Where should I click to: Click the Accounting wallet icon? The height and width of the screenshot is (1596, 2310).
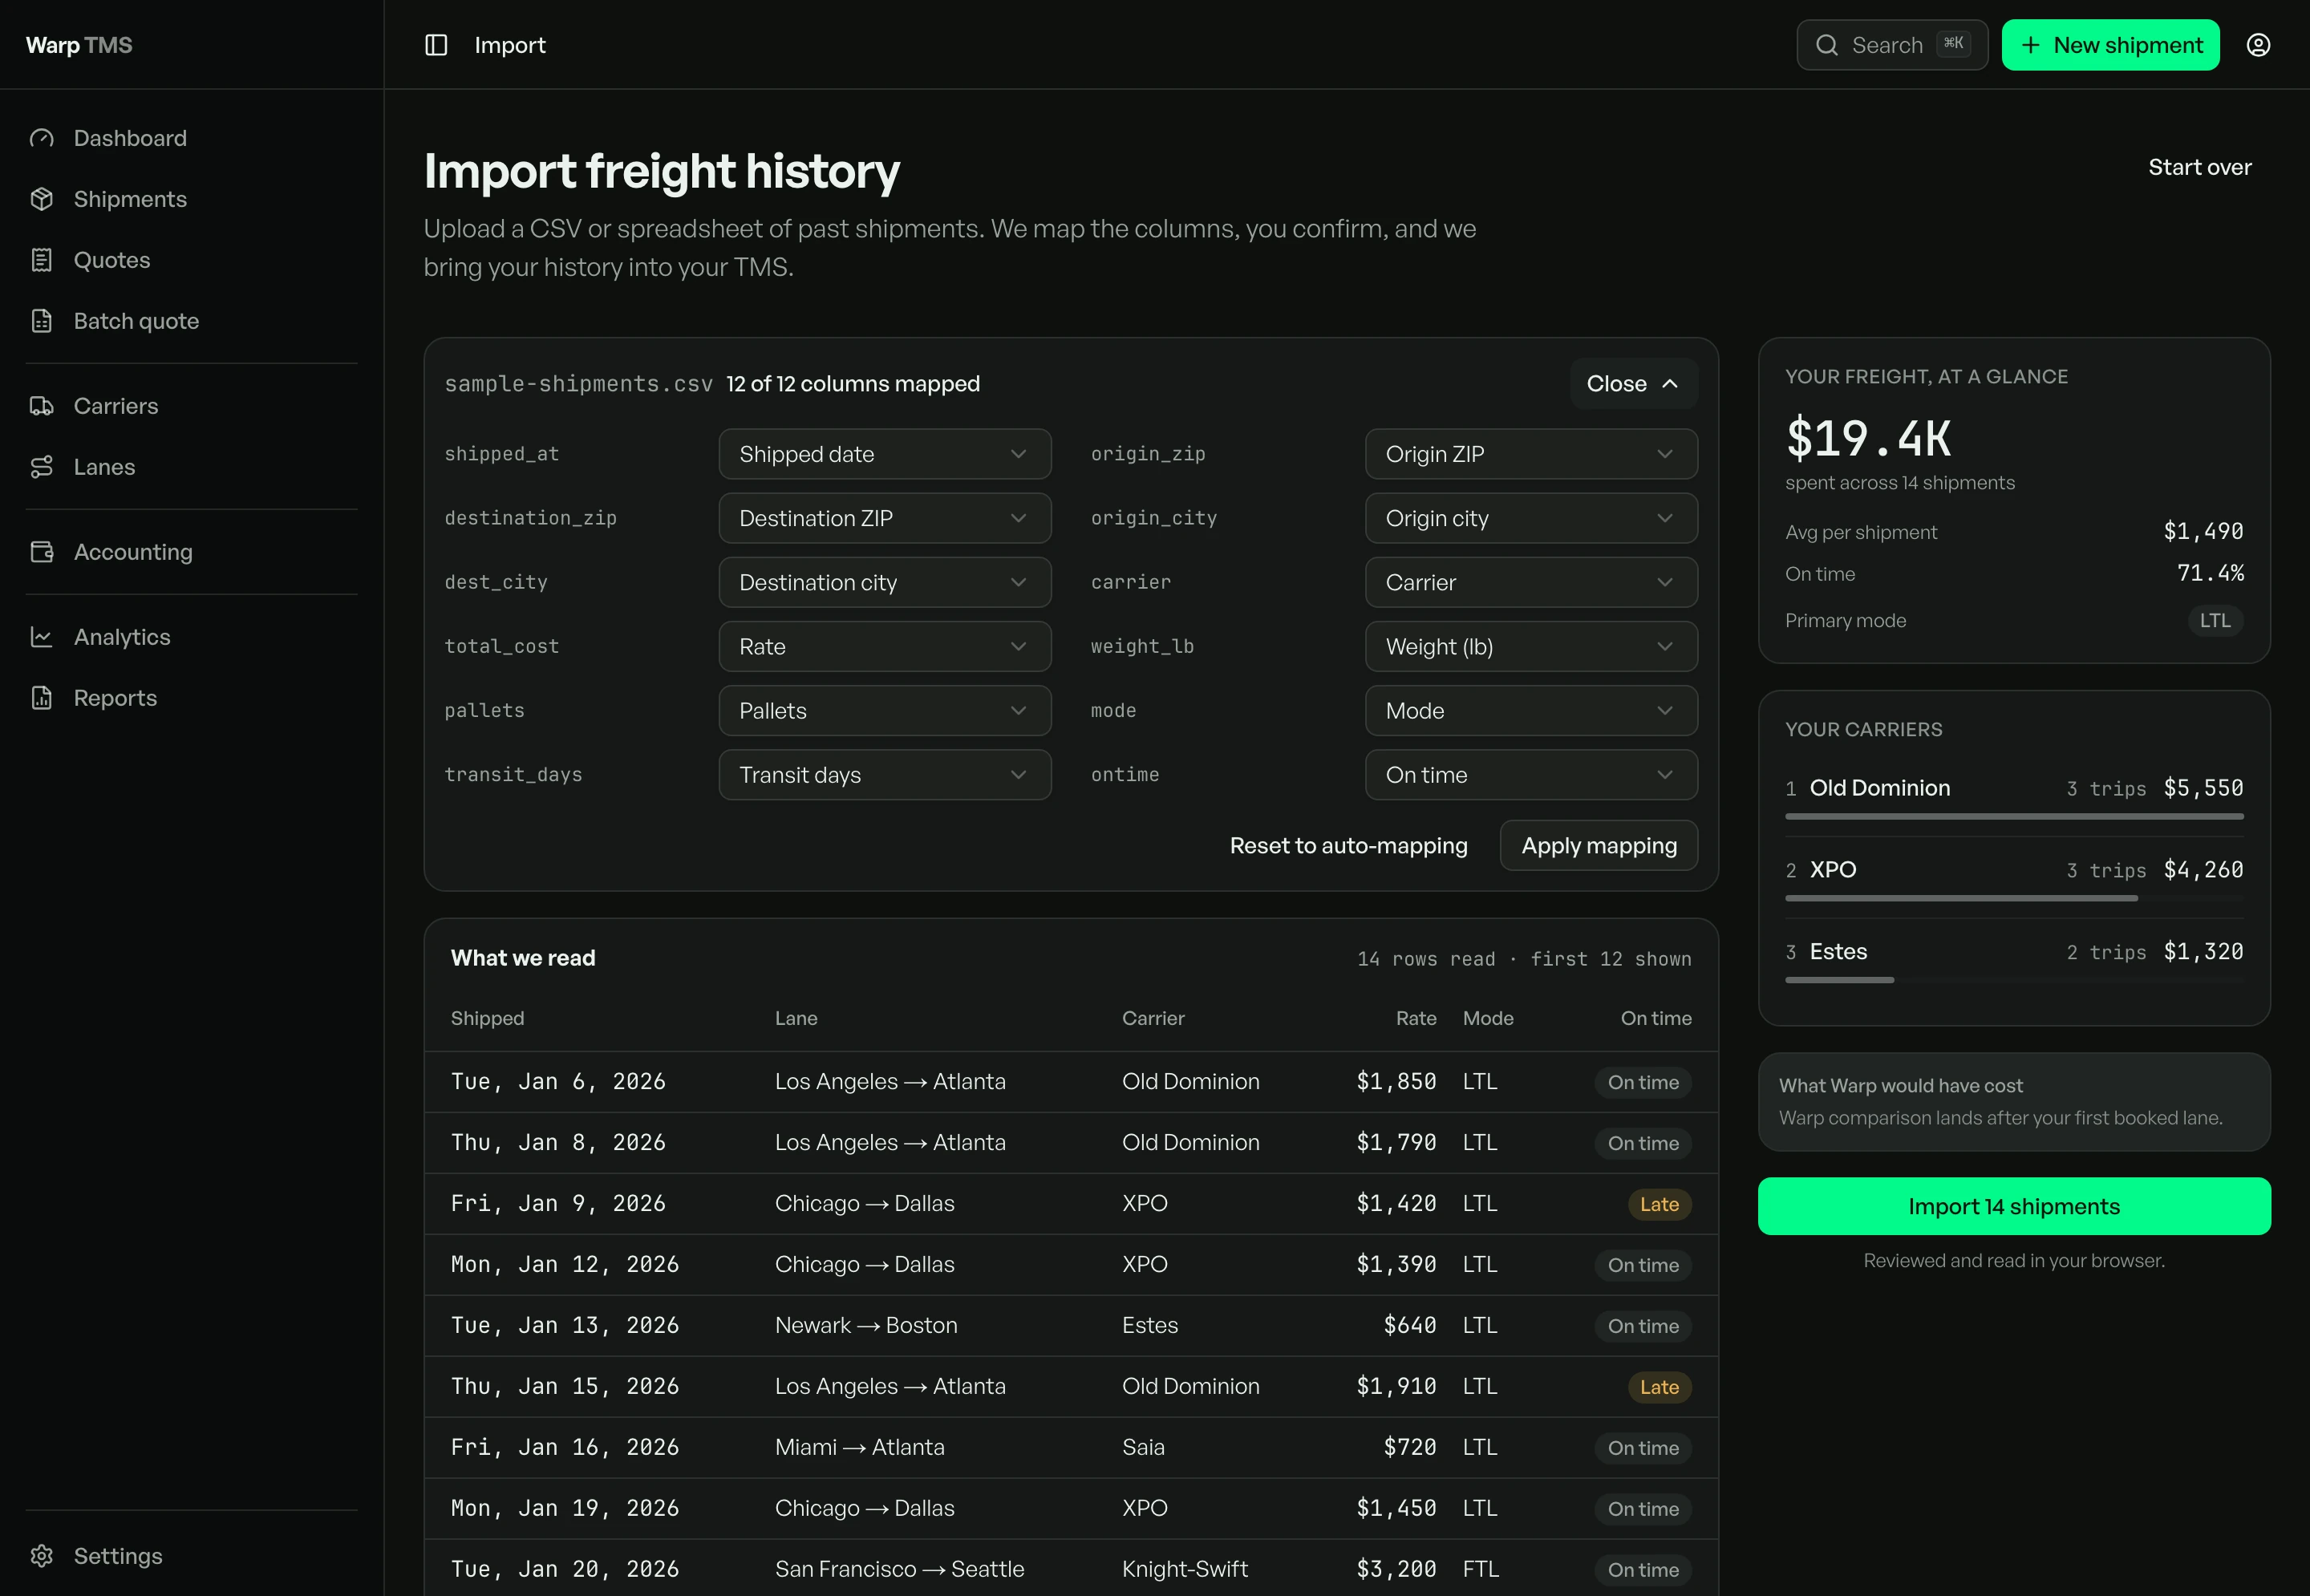[x=41, y=552]
